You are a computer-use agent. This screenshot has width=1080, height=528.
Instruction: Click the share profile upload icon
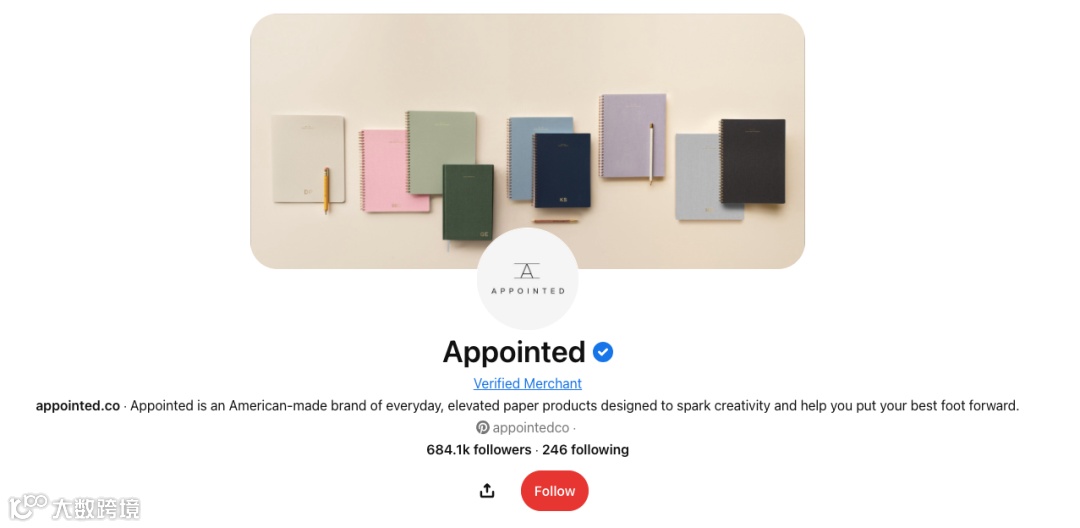click(x=487, y=491)
